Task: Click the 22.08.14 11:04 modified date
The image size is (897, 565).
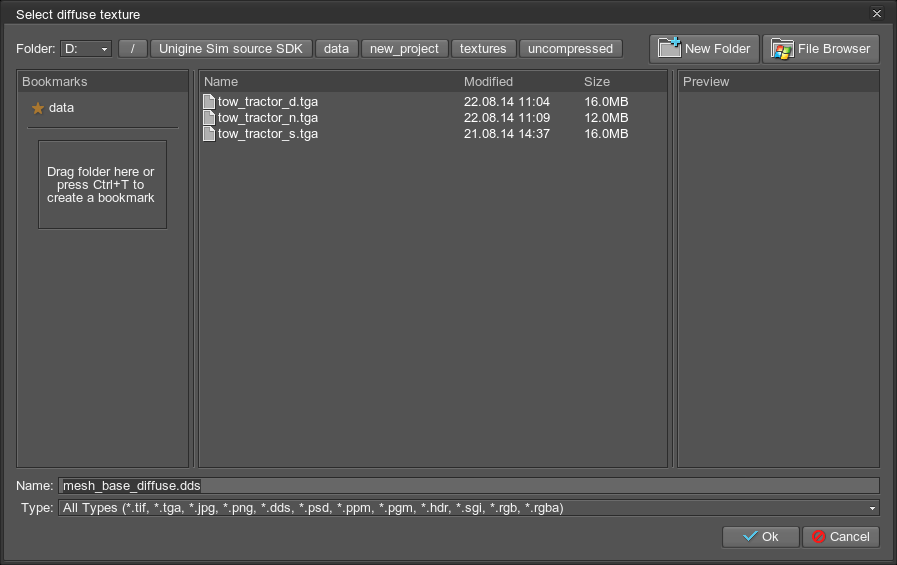Action: coord(507,102)
